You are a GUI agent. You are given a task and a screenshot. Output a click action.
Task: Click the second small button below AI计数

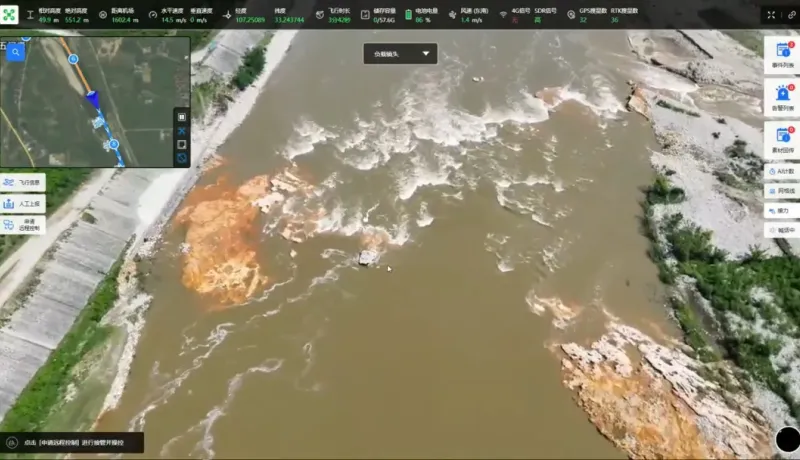[x=782, y=191]
